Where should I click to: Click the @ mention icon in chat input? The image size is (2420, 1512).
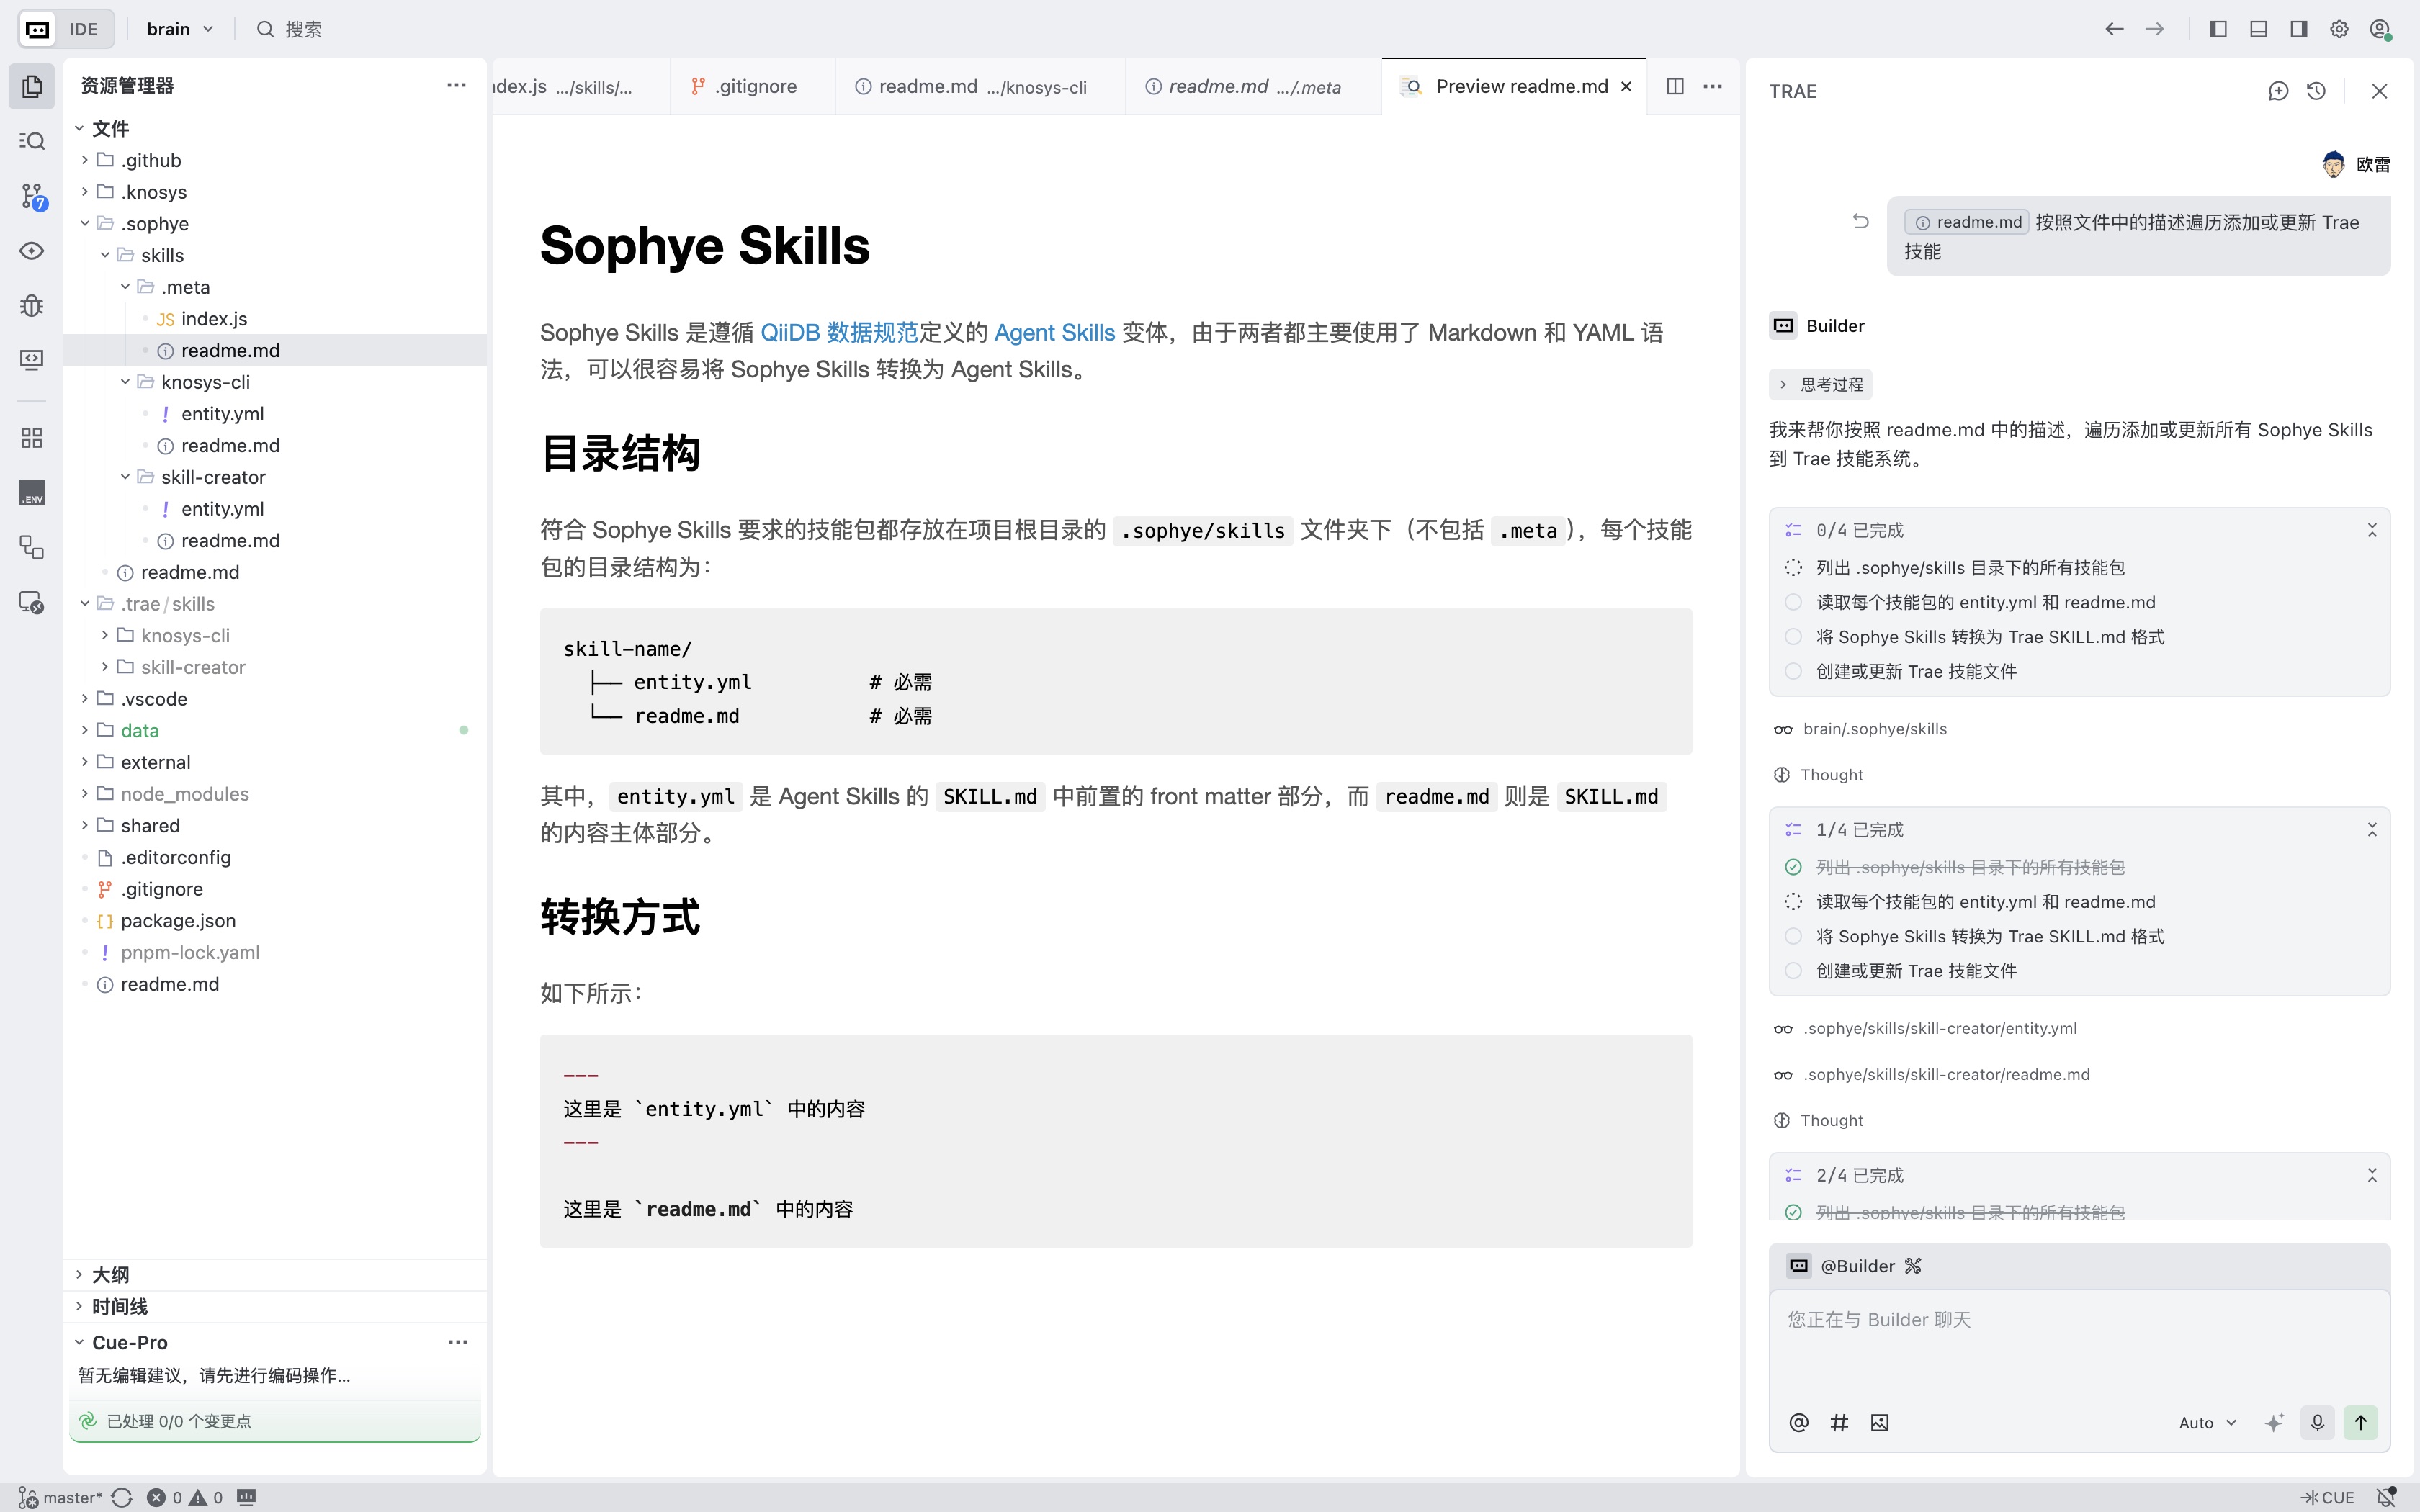click(x=1798, y=1422)
